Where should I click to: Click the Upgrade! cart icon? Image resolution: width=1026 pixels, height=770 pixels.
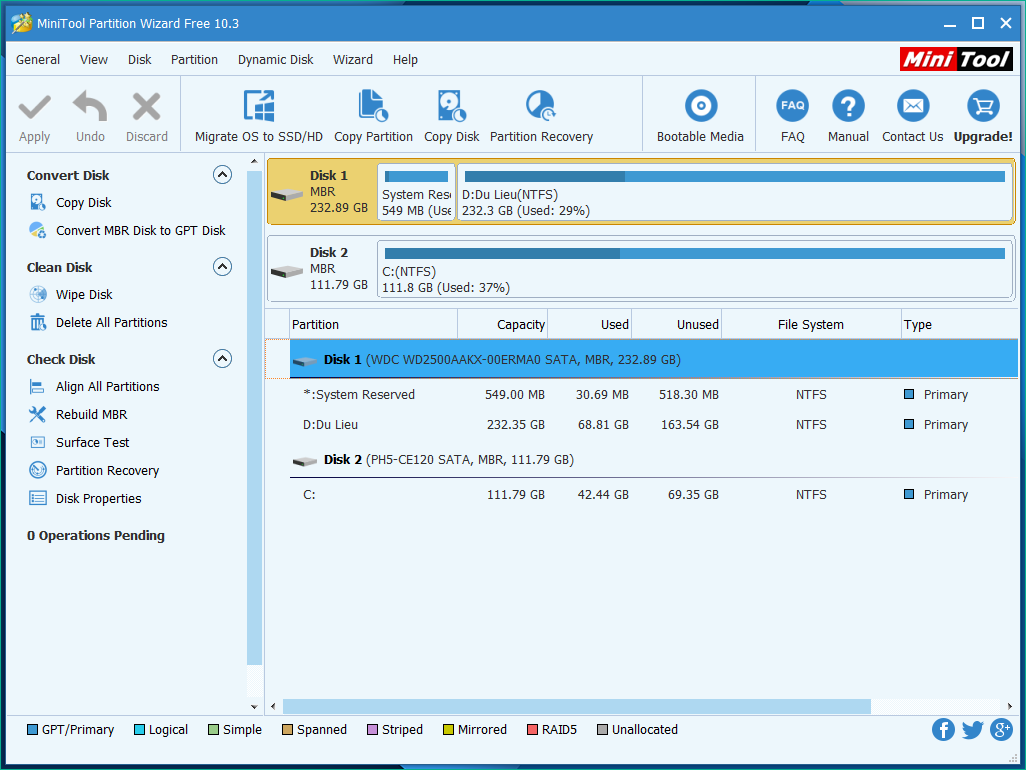point(983,106)
